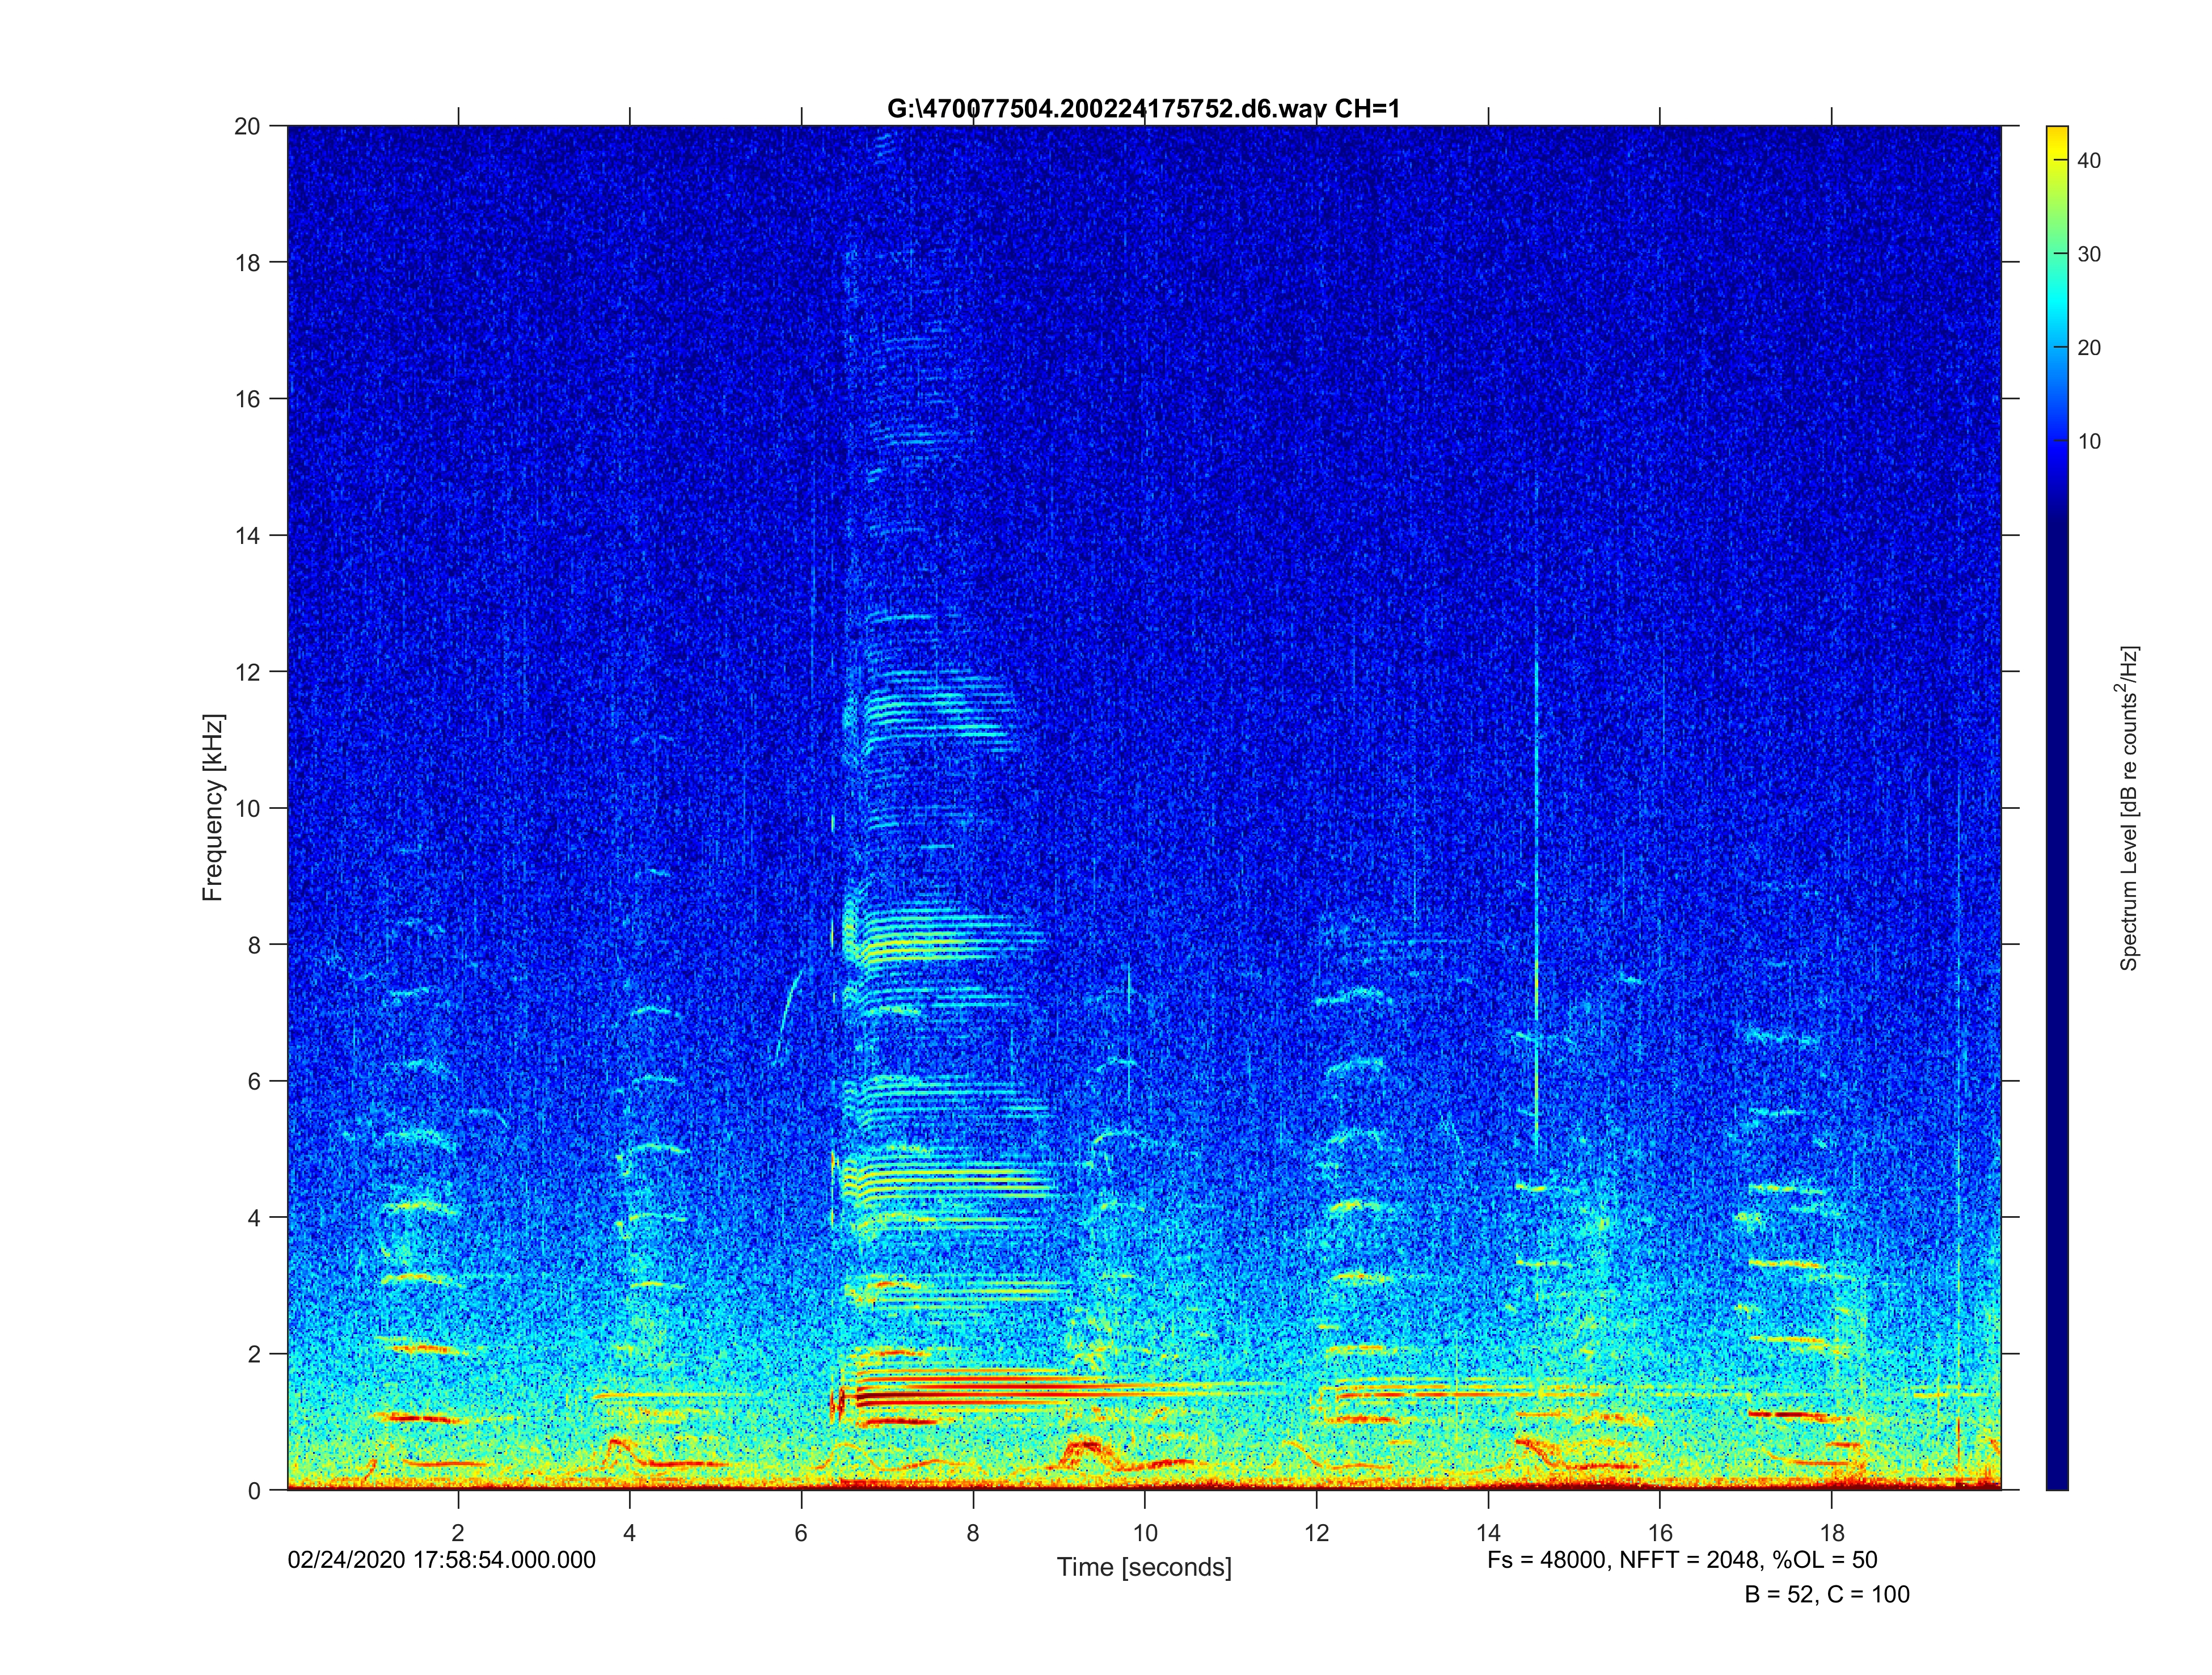Screen dimensions: 2212x1675
Task: Click the Spectrum Level colorbar label
Action: 2128,807
